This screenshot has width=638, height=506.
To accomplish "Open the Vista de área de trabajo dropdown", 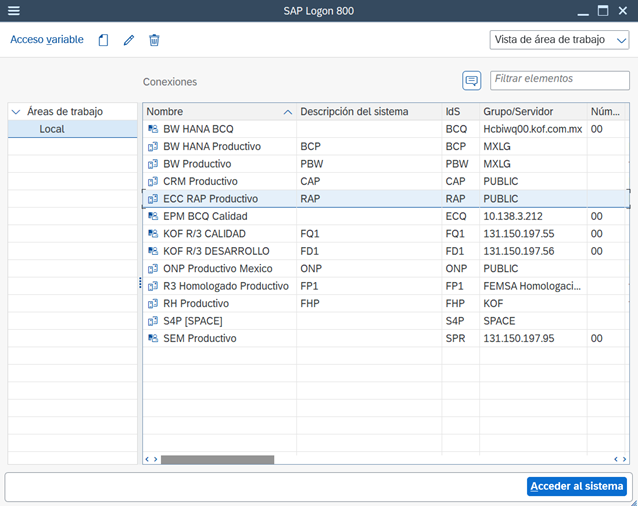I will click(x=559, y=40).
